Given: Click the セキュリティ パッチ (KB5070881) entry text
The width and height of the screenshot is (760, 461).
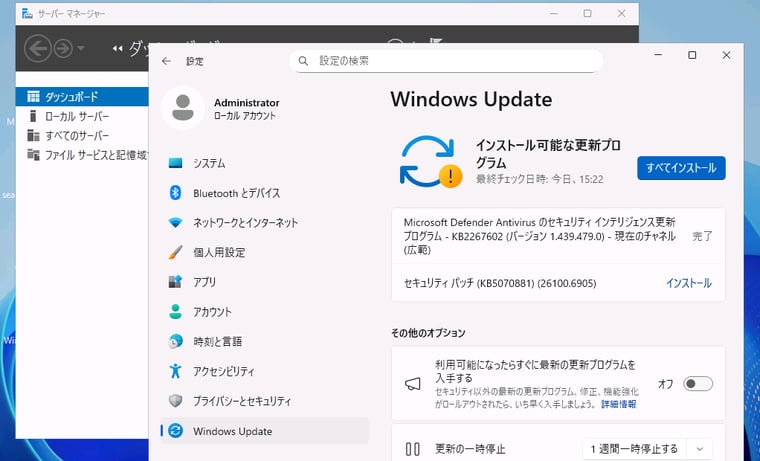Looking at the screenshot, I should [500, 283].
